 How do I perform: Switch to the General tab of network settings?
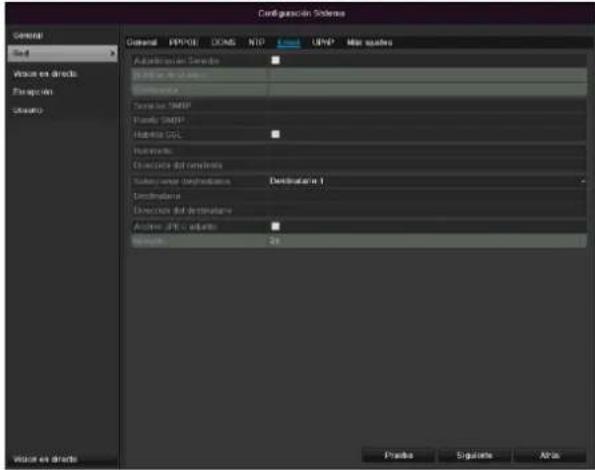click(x=142, y=42)
